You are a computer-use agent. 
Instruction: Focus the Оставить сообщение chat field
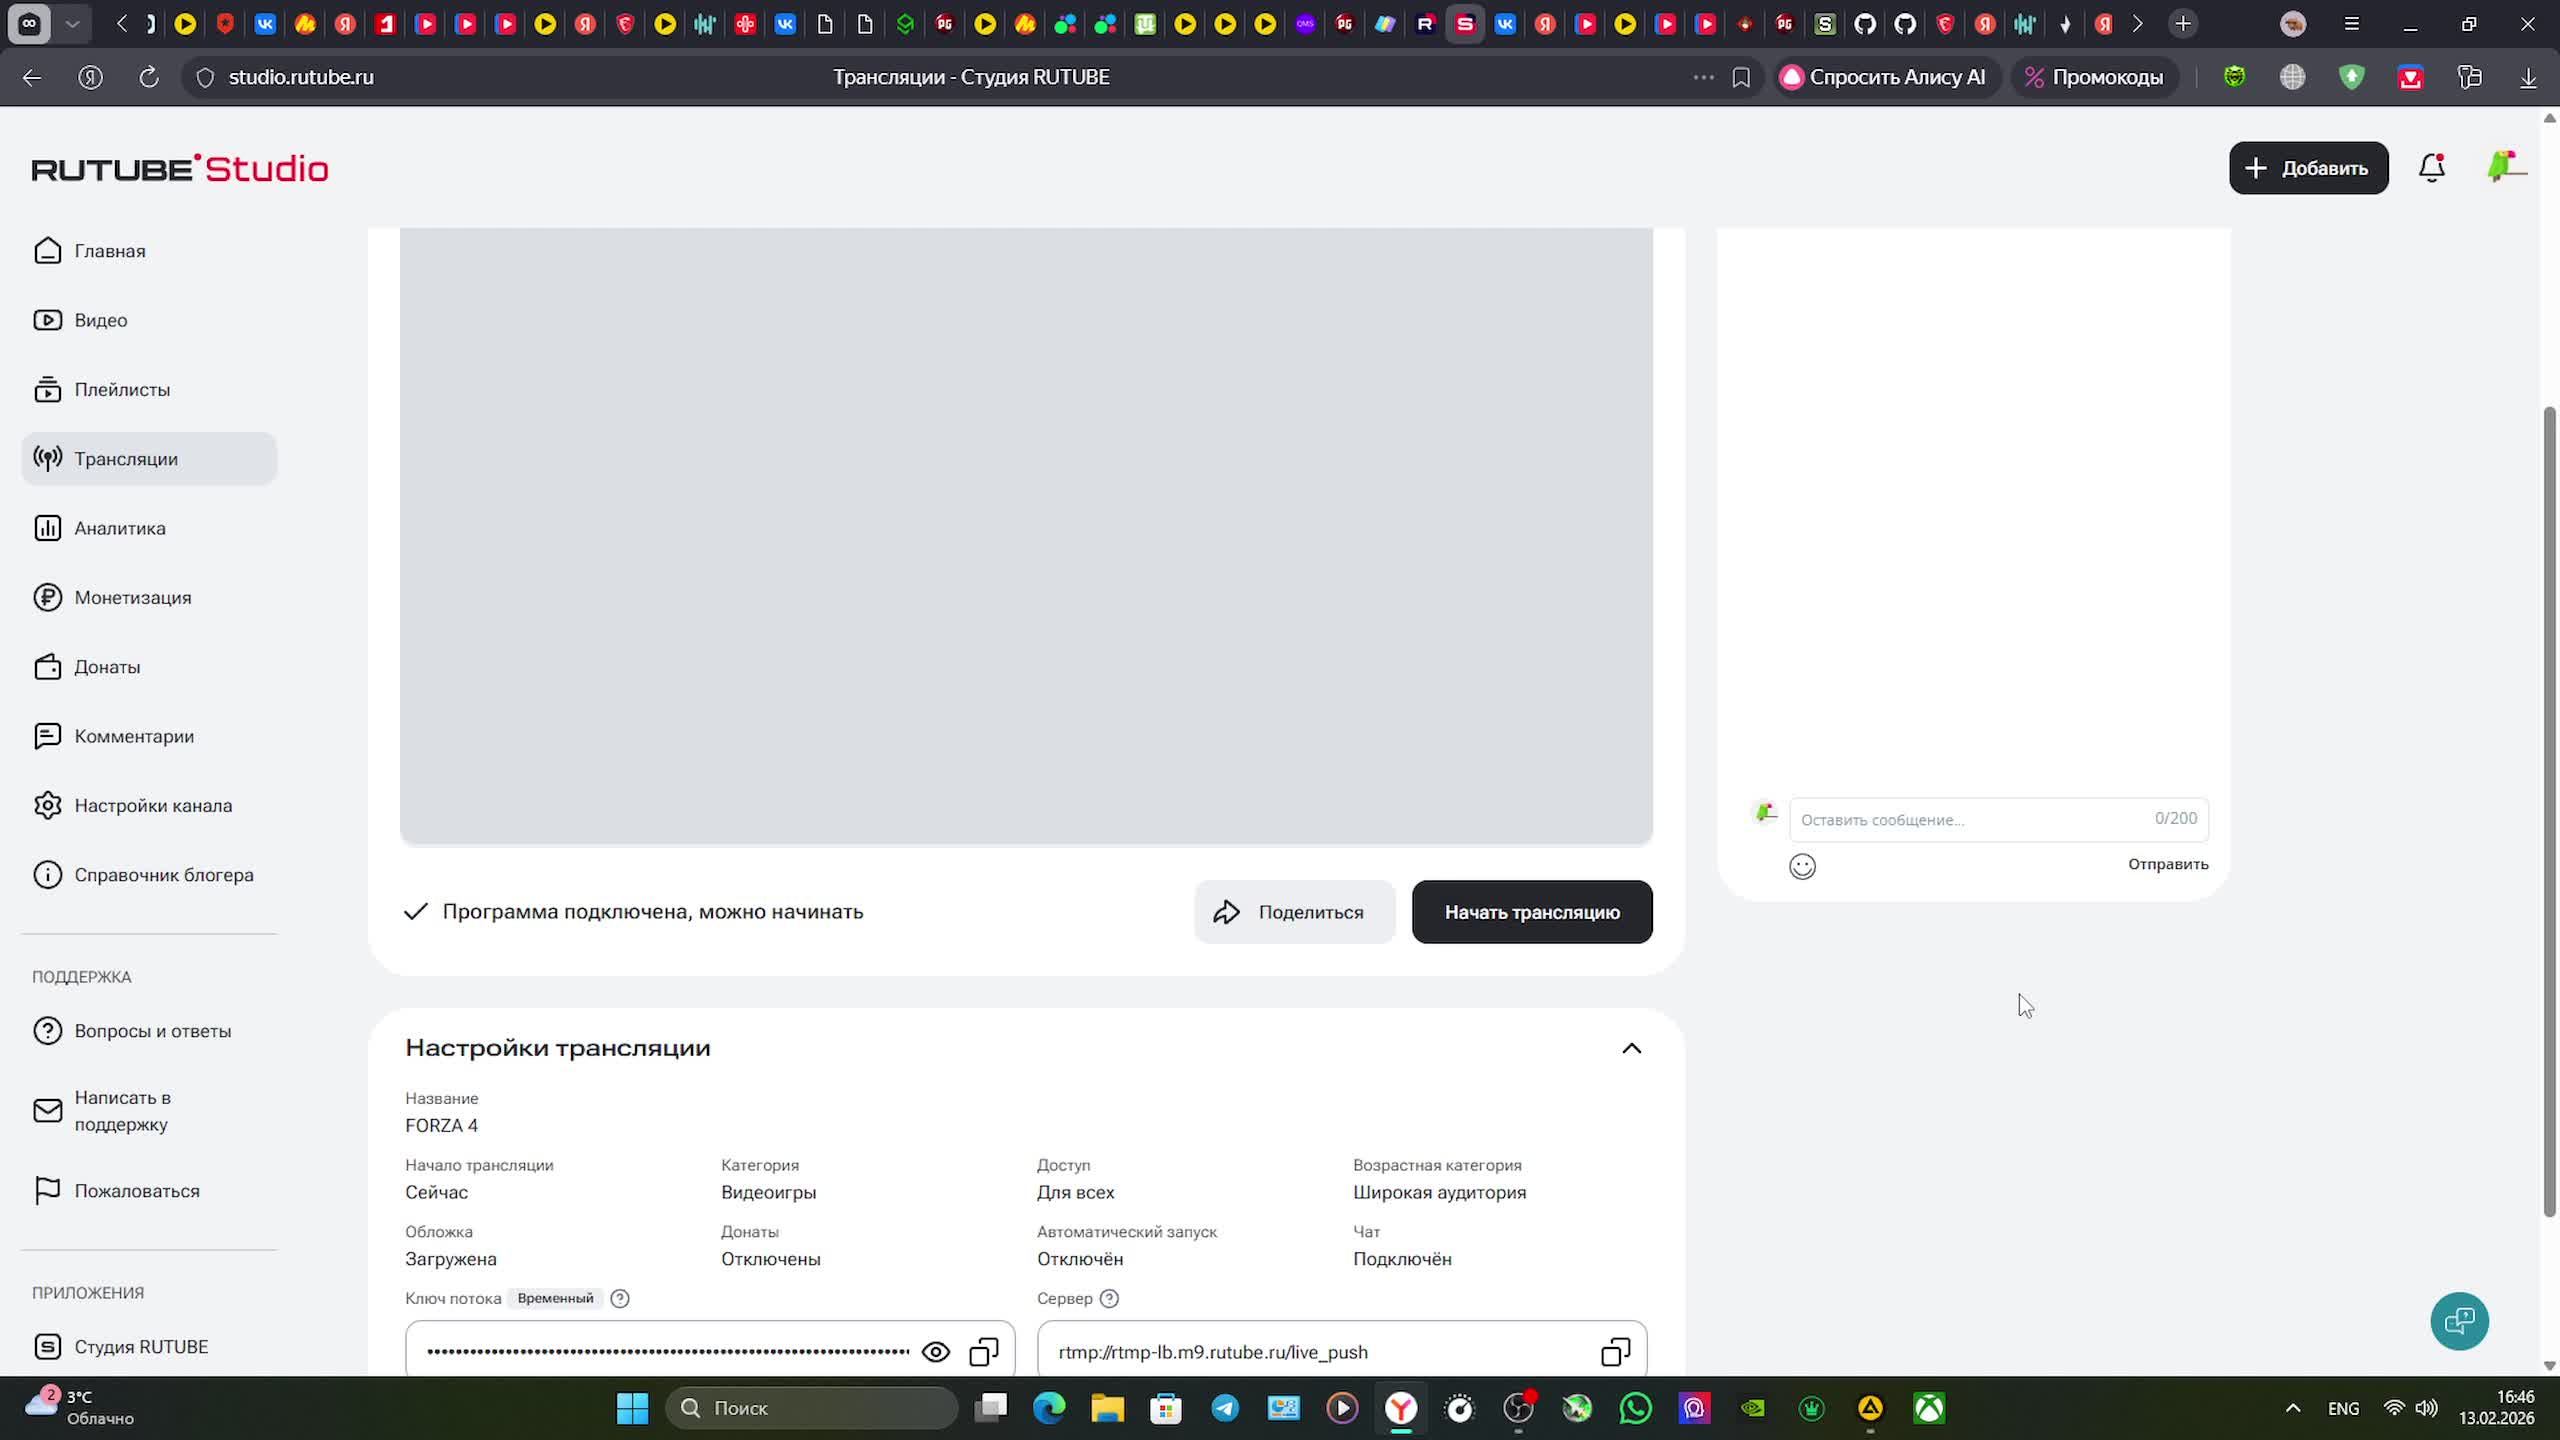click(x=1970, y=819)
